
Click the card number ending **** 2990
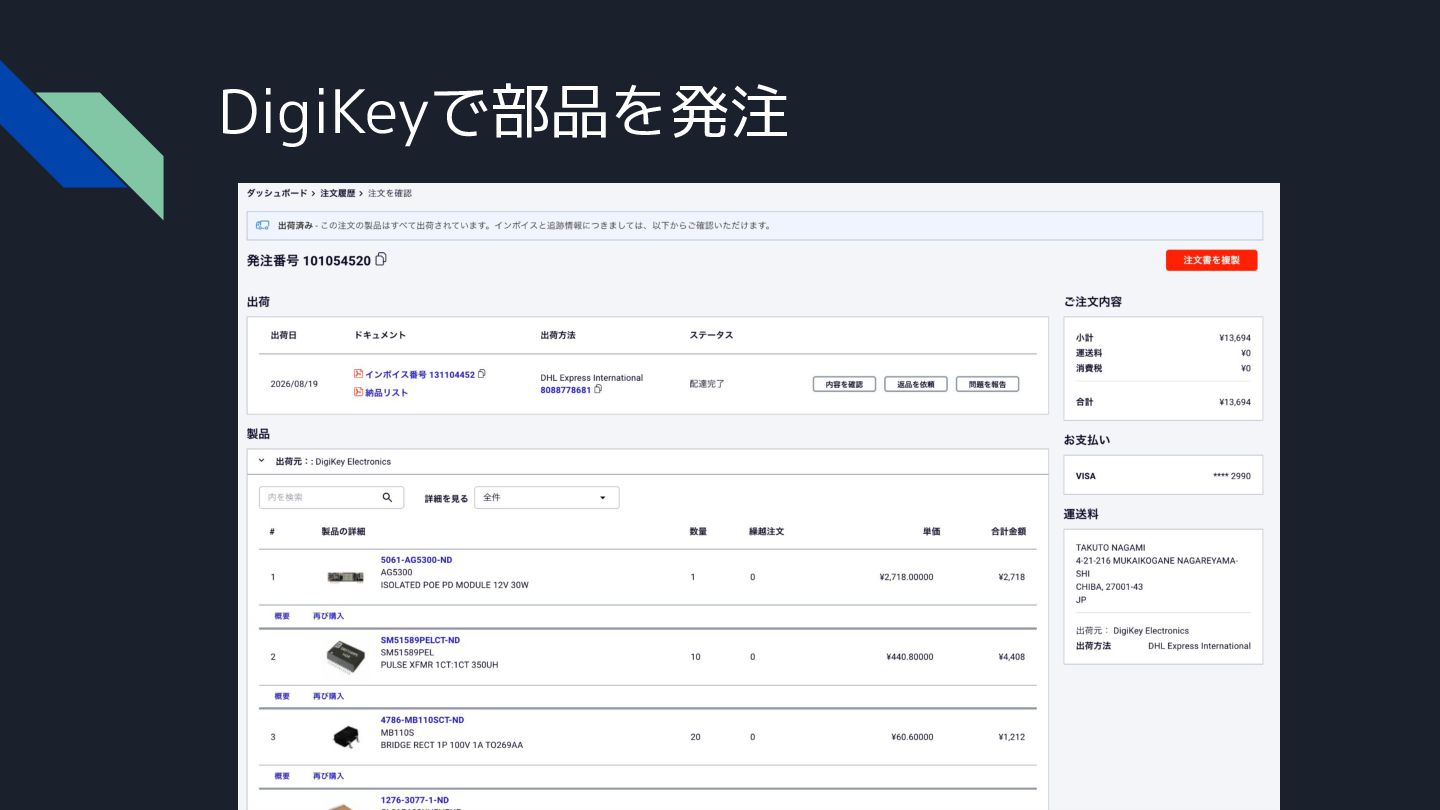pos(1231,476)
